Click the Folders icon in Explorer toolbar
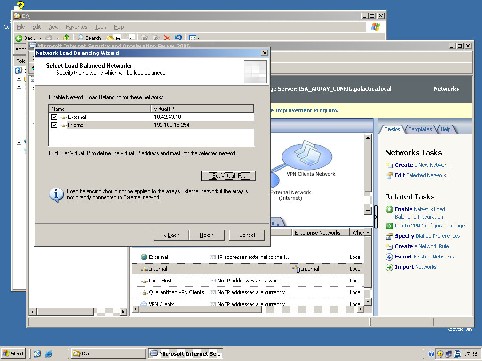Screen dimensions: 482x361 pos(111,38)
